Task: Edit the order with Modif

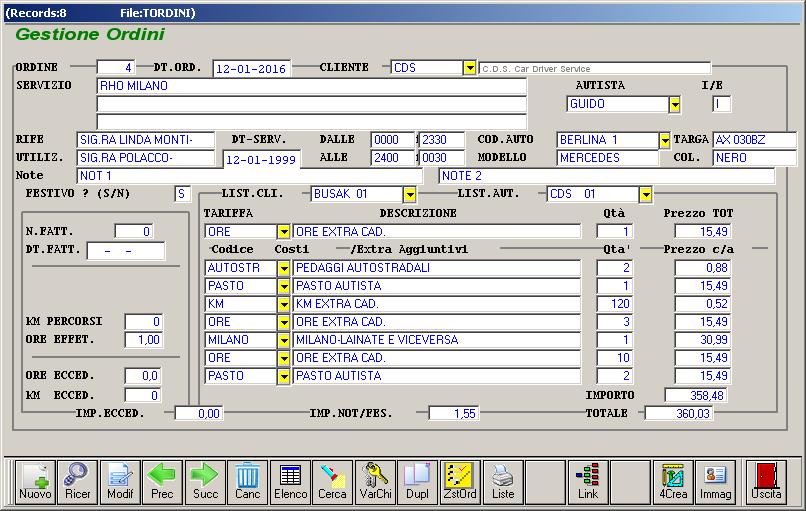Action: tap(120, 481)
